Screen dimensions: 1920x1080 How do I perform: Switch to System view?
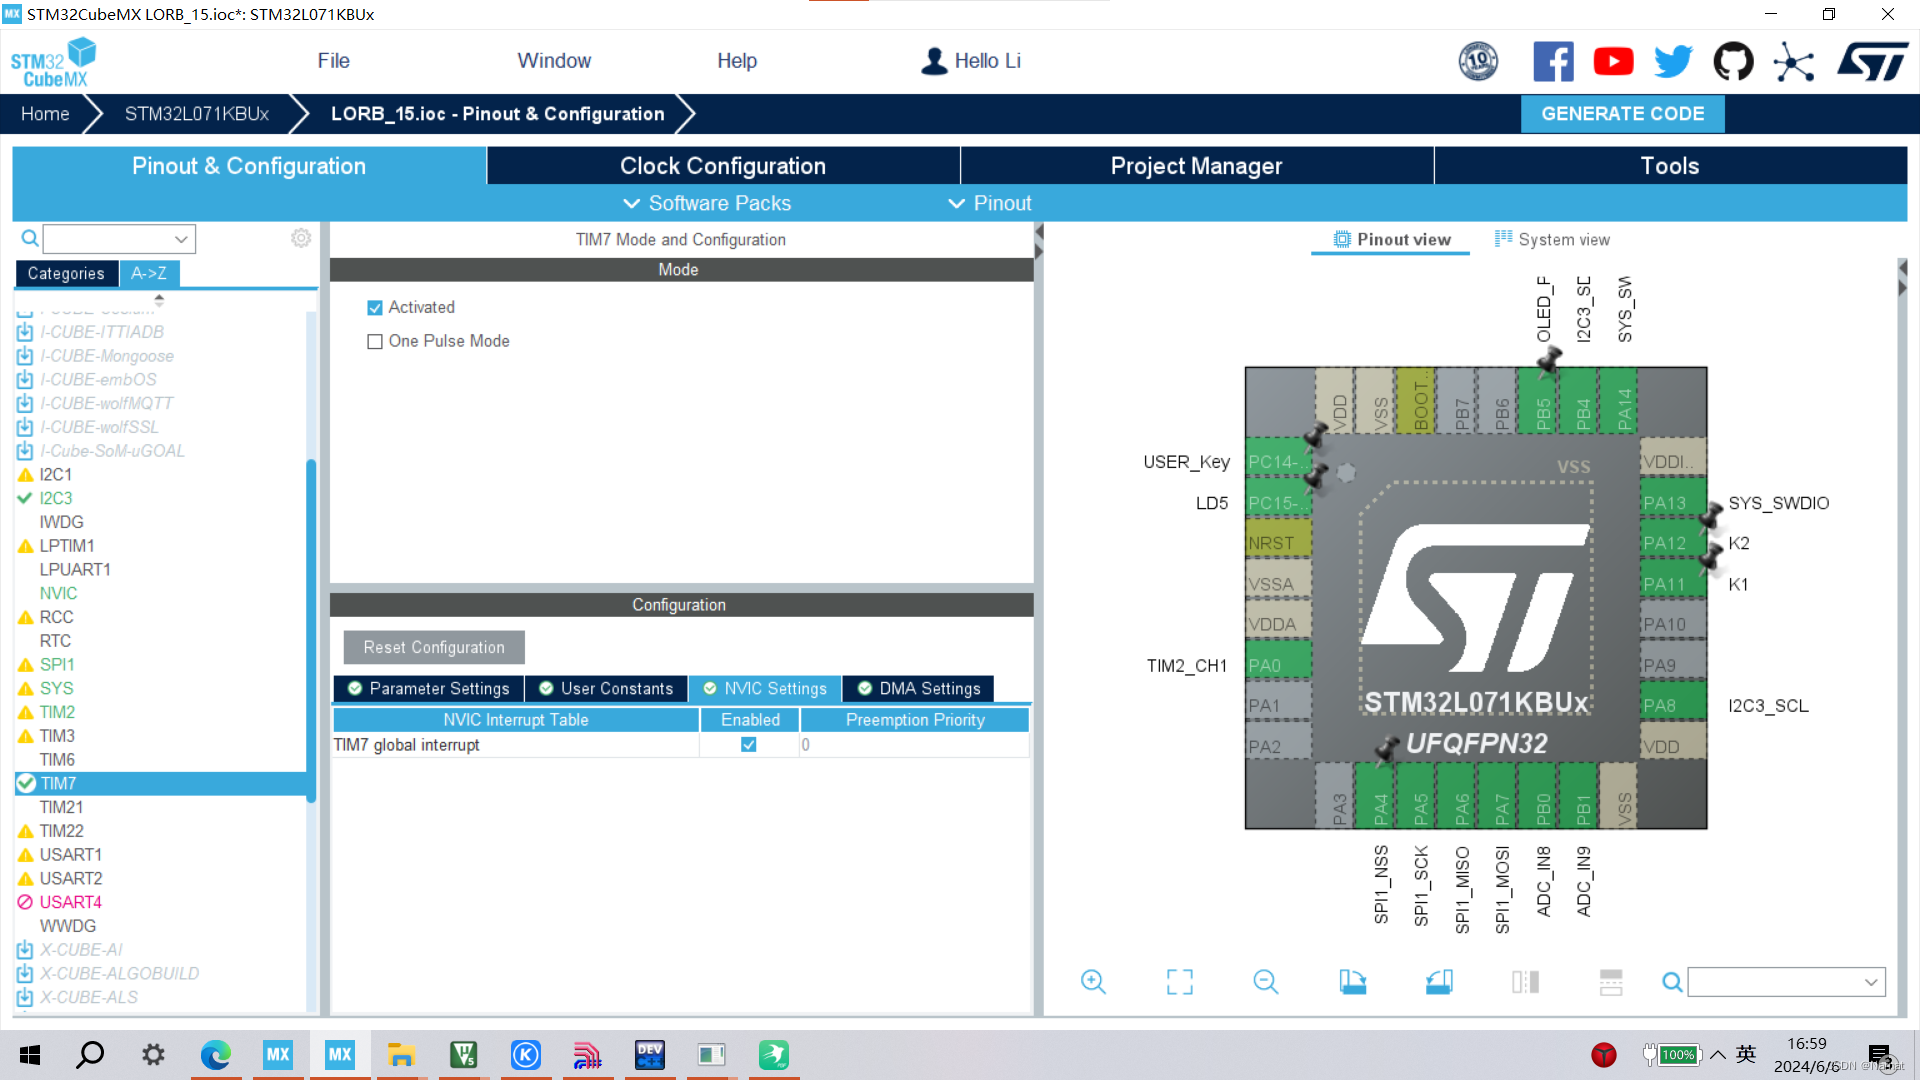(1552, 240)
